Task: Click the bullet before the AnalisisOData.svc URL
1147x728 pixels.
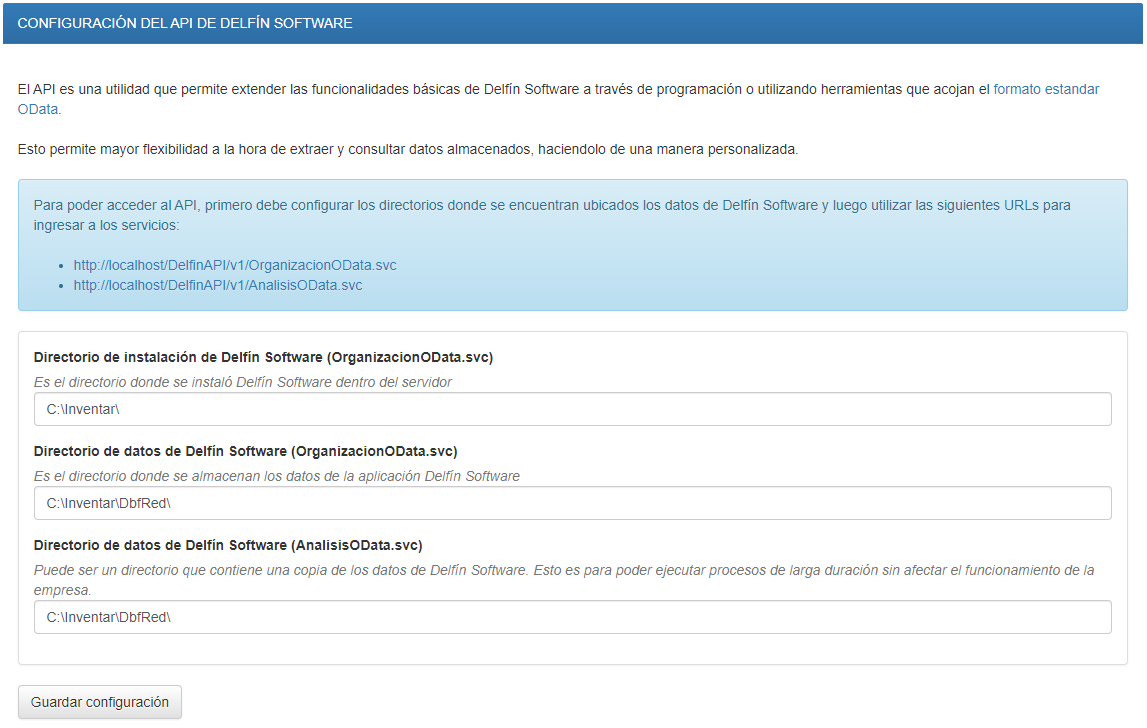Action: point(63,286)
